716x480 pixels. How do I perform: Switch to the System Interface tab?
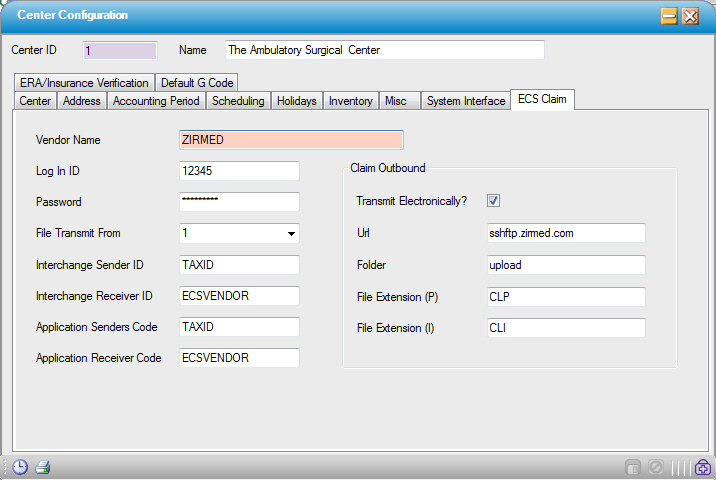[x=465, y=101]
